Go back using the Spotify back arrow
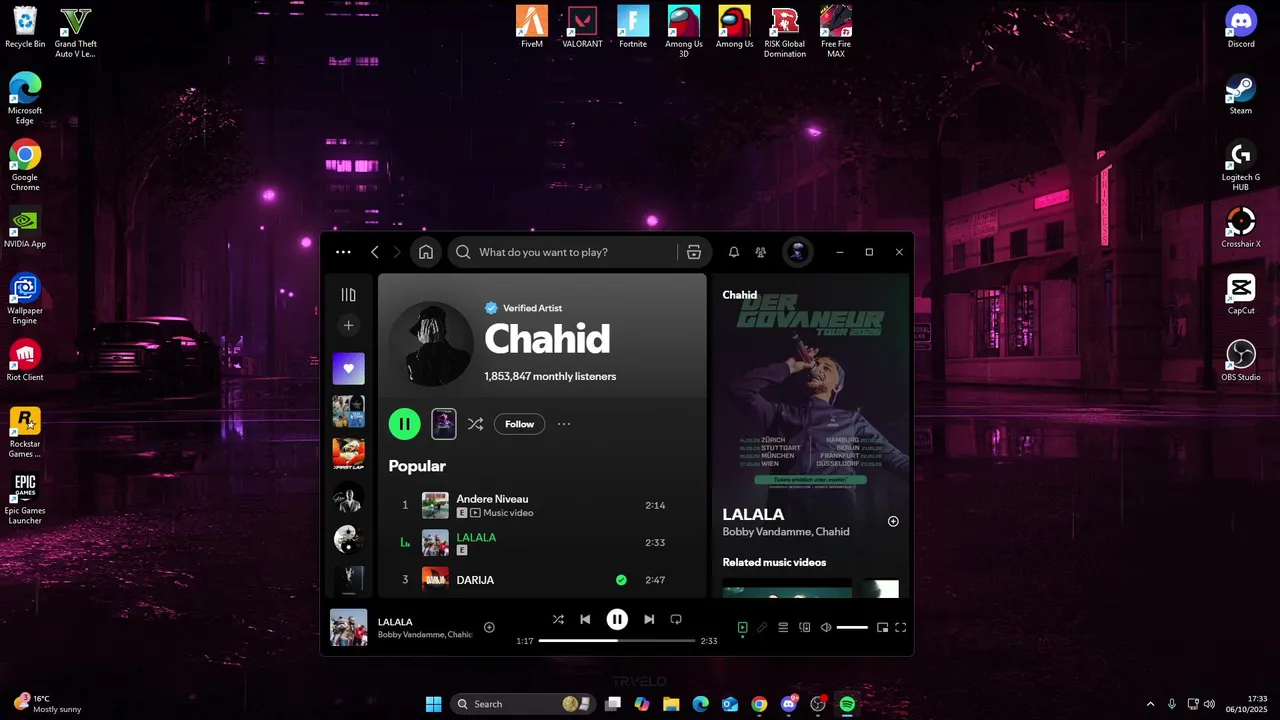The image size is (1280, 720). tap(375, 252)
